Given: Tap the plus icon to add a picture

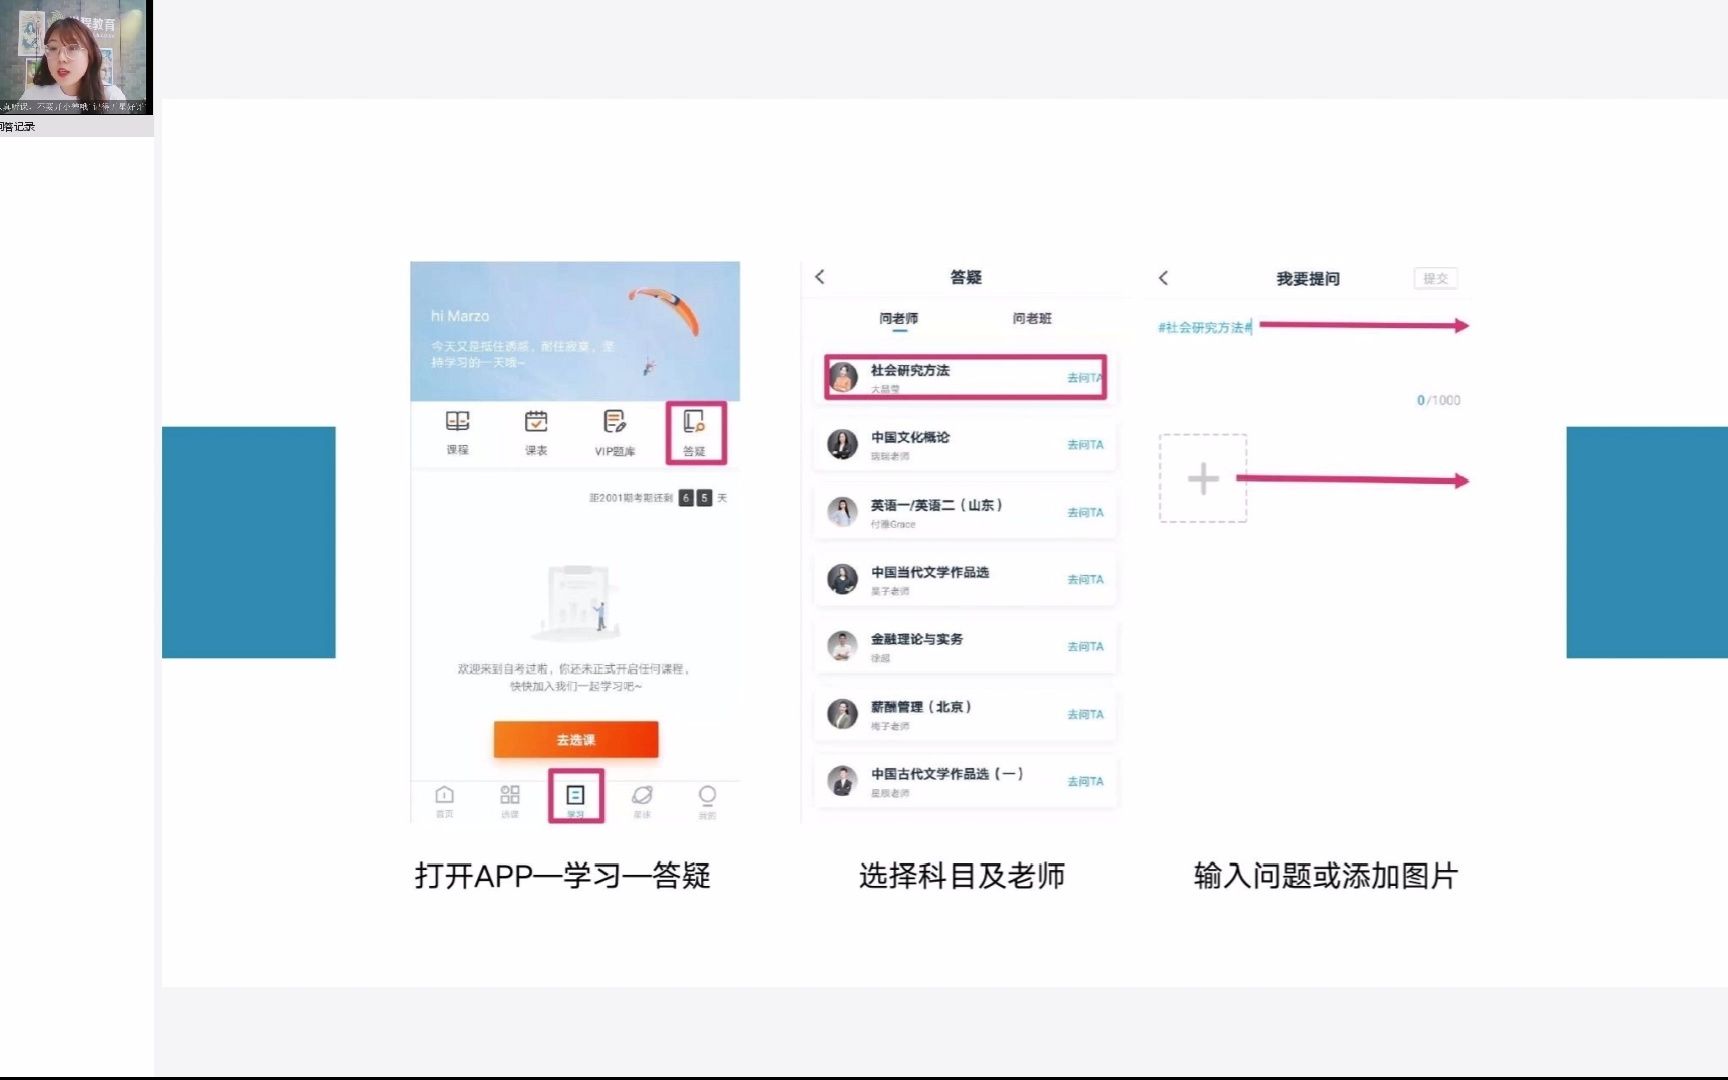Looking at the screenshot, I should [x=1203, y=478].
